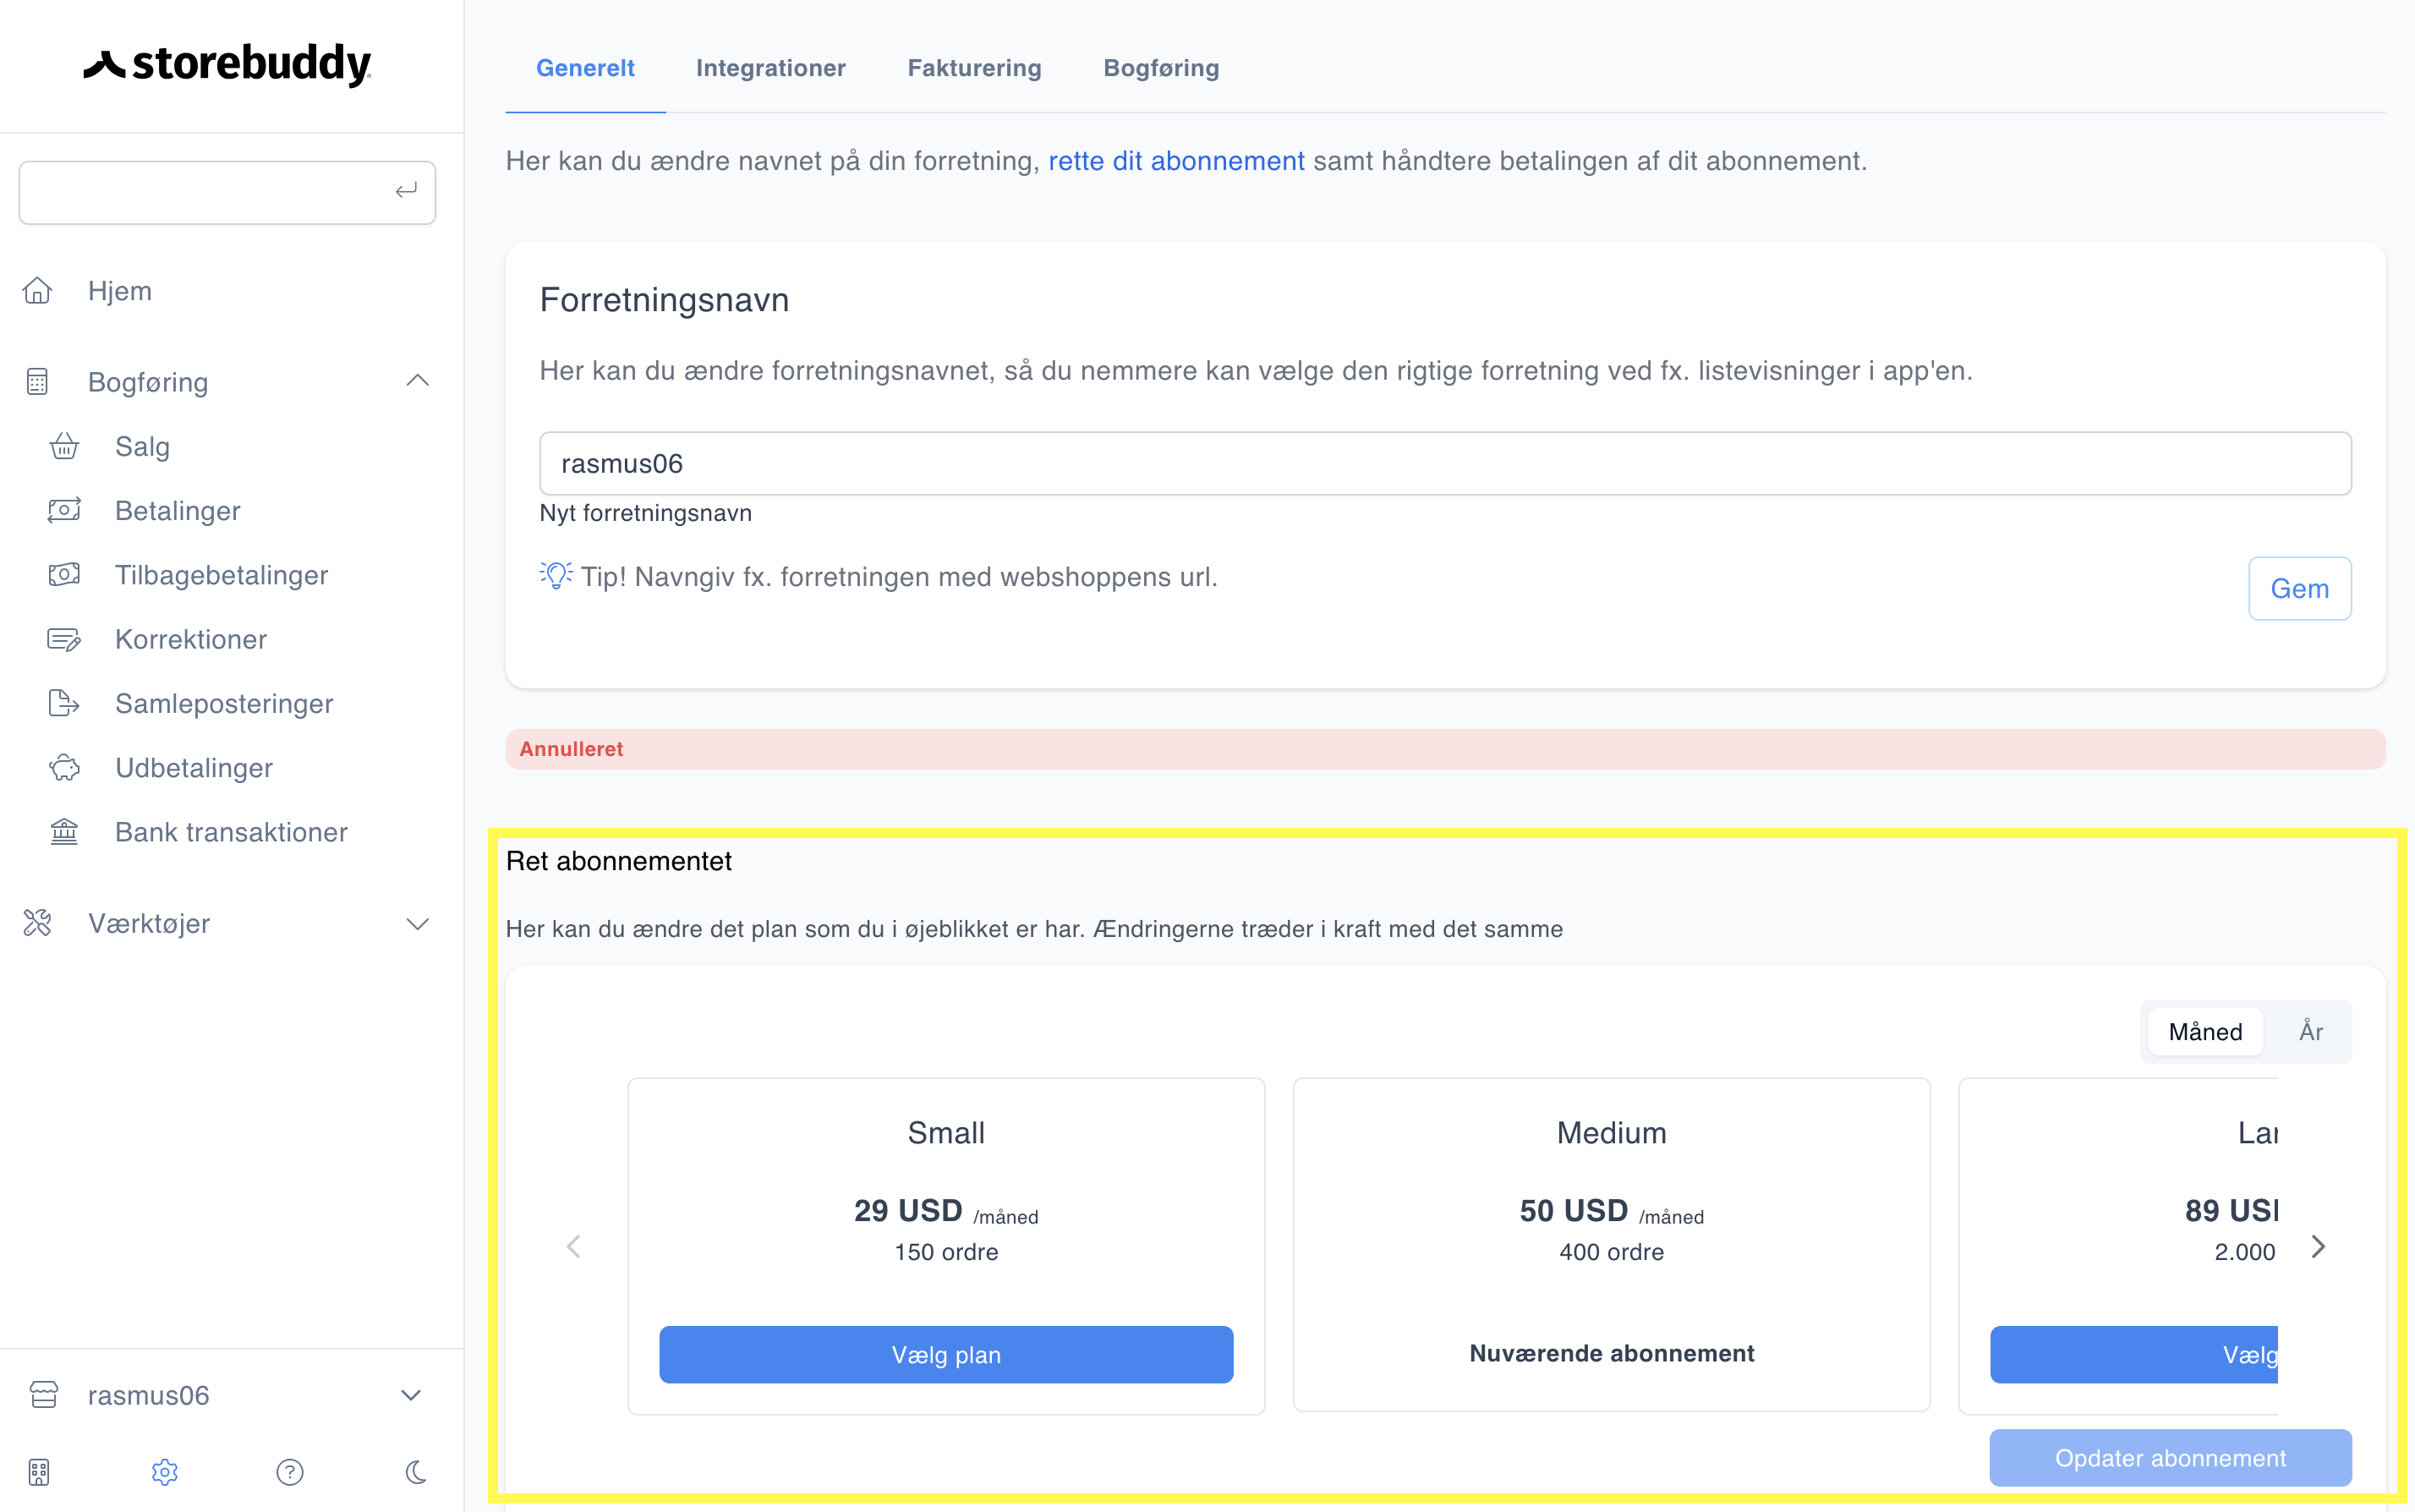Click the Værktøjer tools icon
This screenshot has height=1512, width=2415.
tap(37, 923)
